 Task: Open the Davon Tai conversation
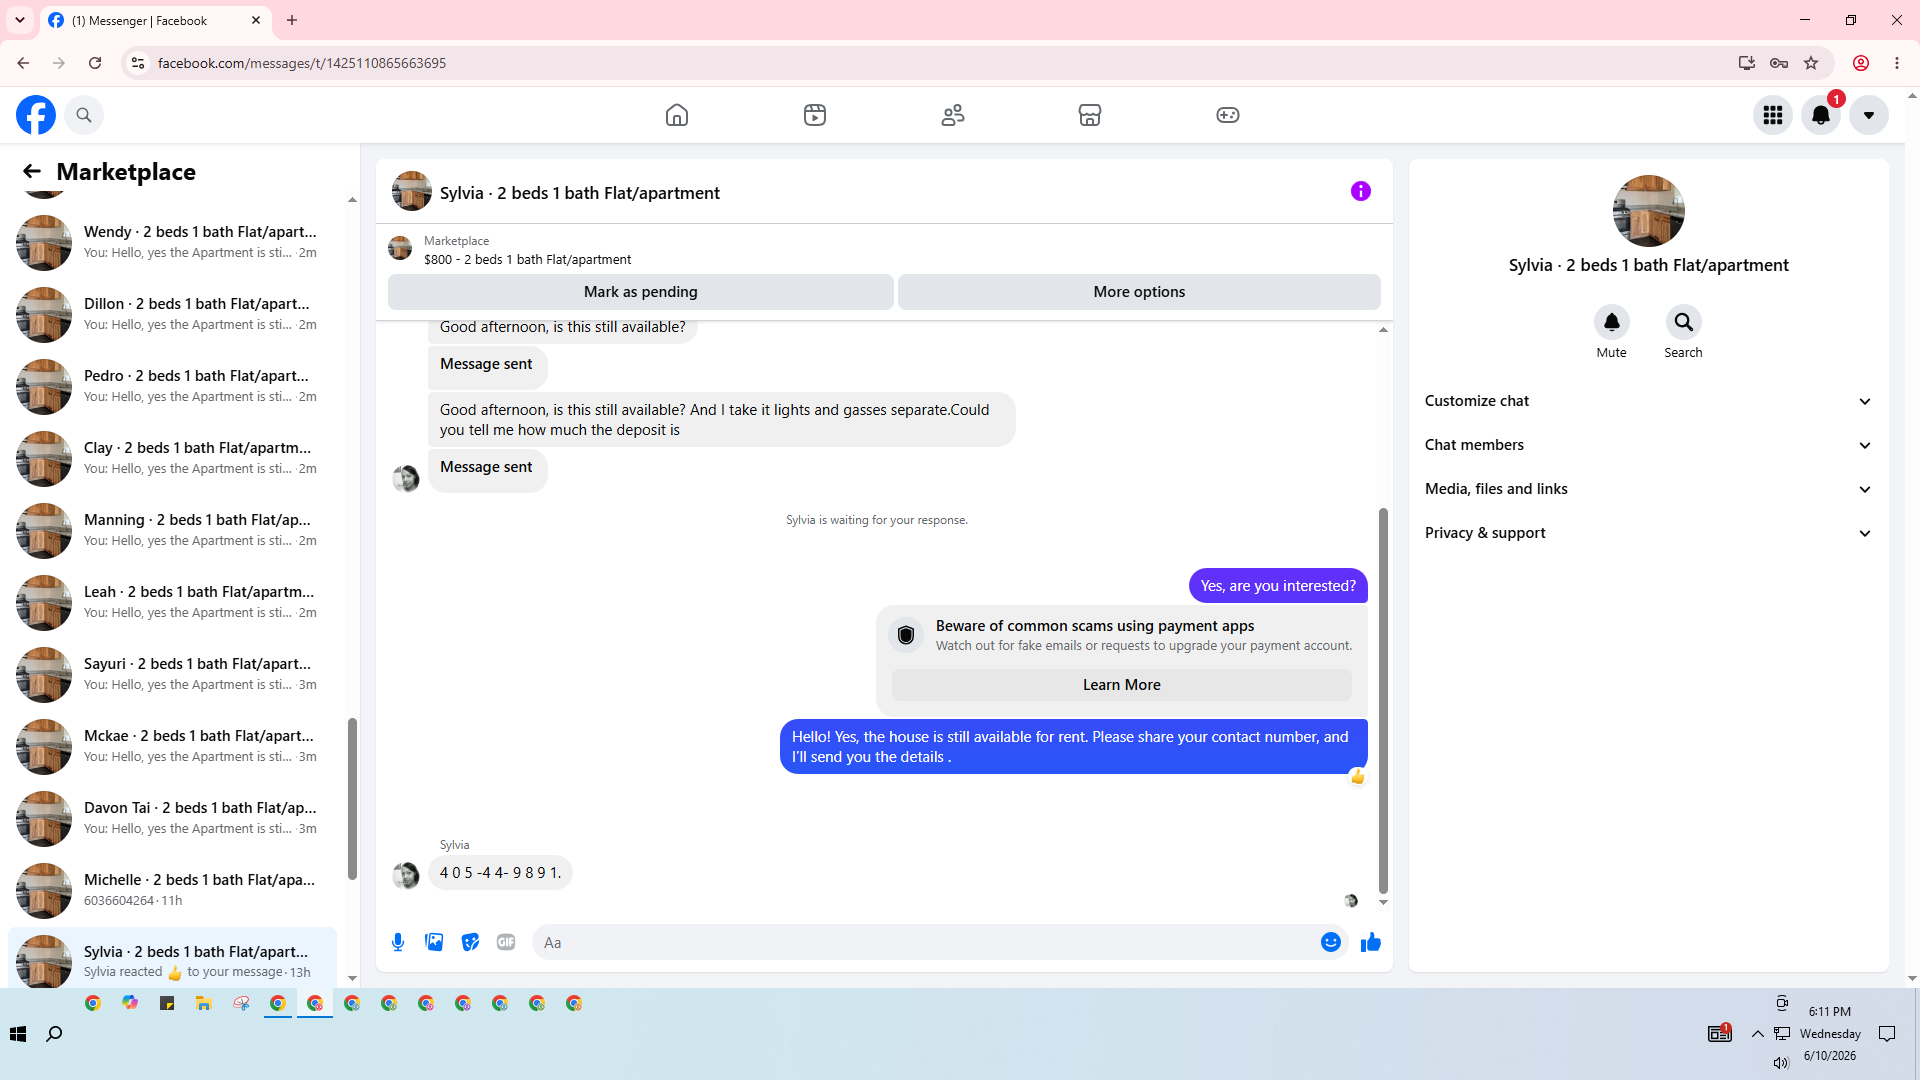coord(172,818)
